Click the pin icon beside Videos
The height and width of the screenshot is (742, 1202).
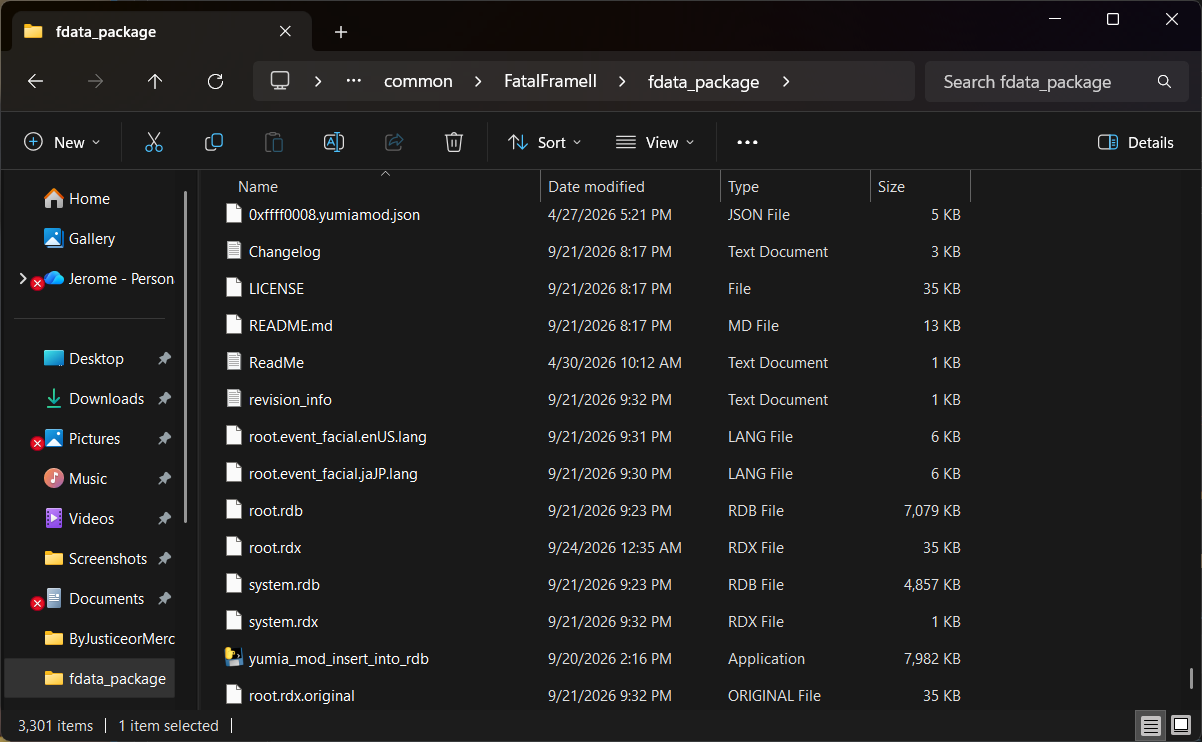pyautogui.click(x=164, y=518)
